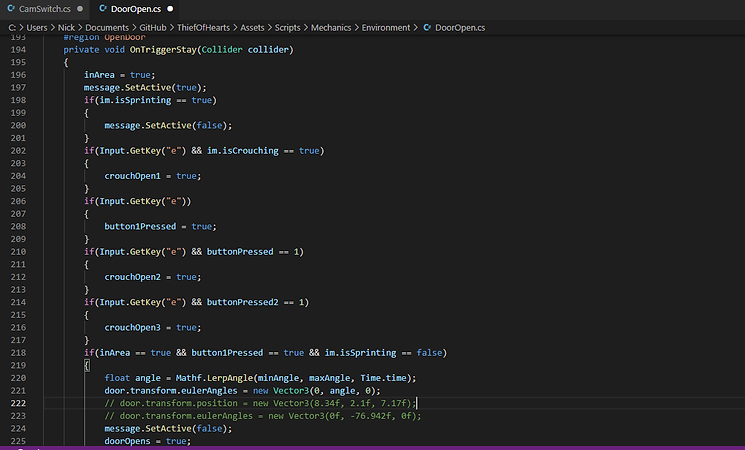Click 'im.isCrouching' on line 202
745x450 pixels.
(243, 151)
